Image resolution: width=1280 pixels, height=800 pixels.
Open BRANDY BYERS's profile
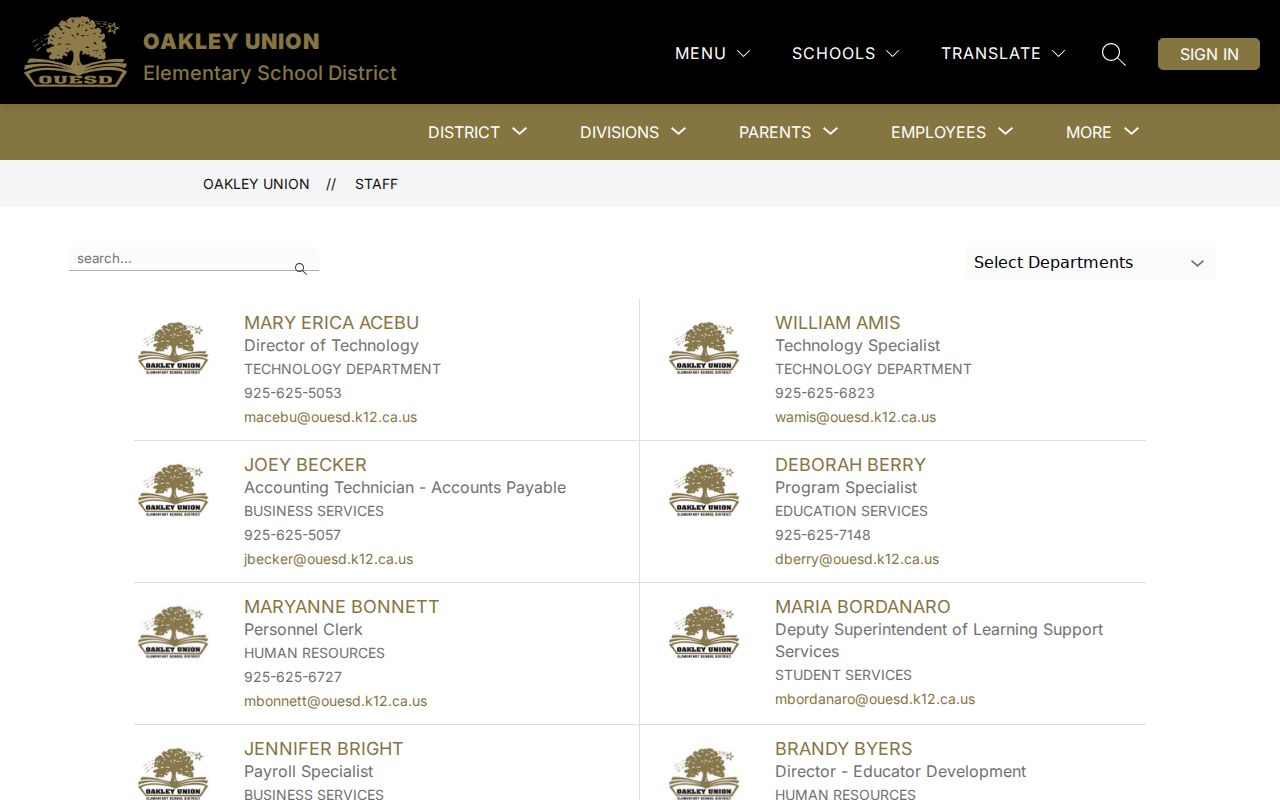(843, 749)
